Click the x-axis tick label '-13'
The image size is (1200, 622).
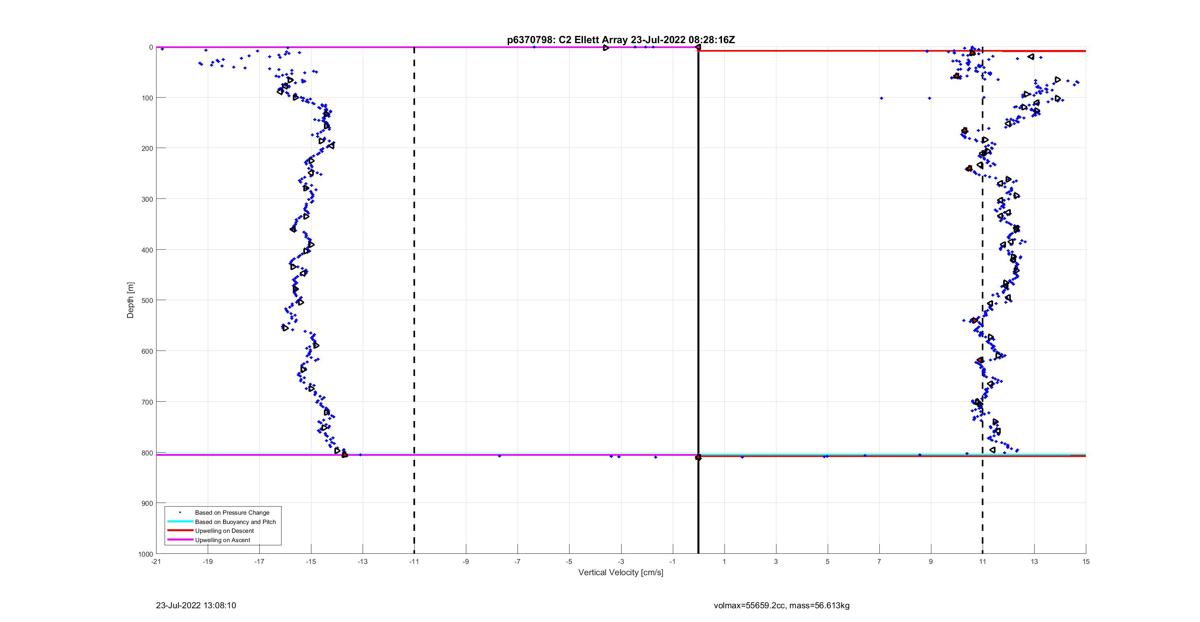(363, 561)
